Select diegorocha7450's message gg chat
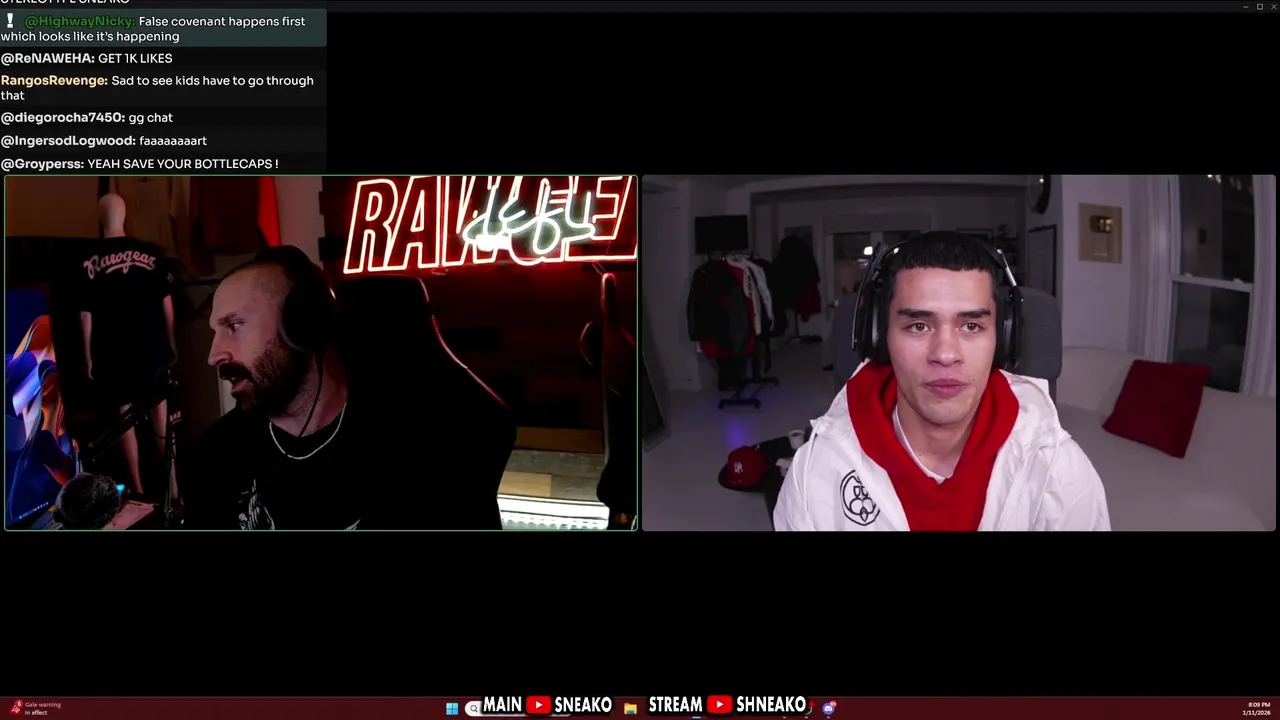The image size is (1280, 720). click(163, 118)
